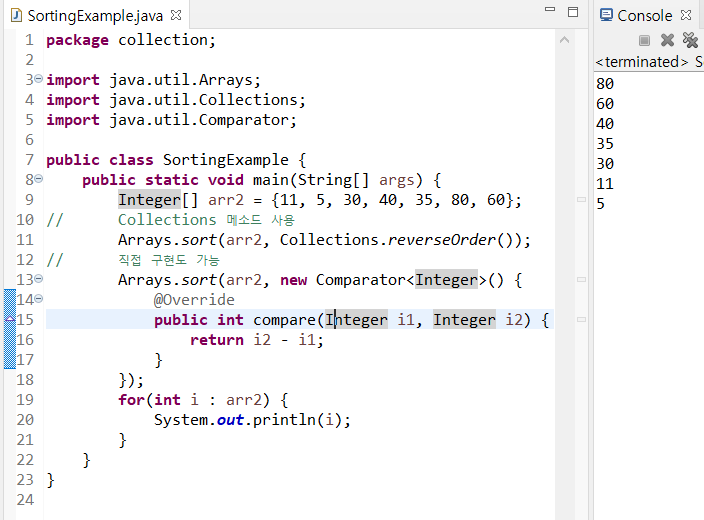This screenshot has width=704, height=520.
Task: Click 'java.util.Collections' import text
Action: pos(203,100)
